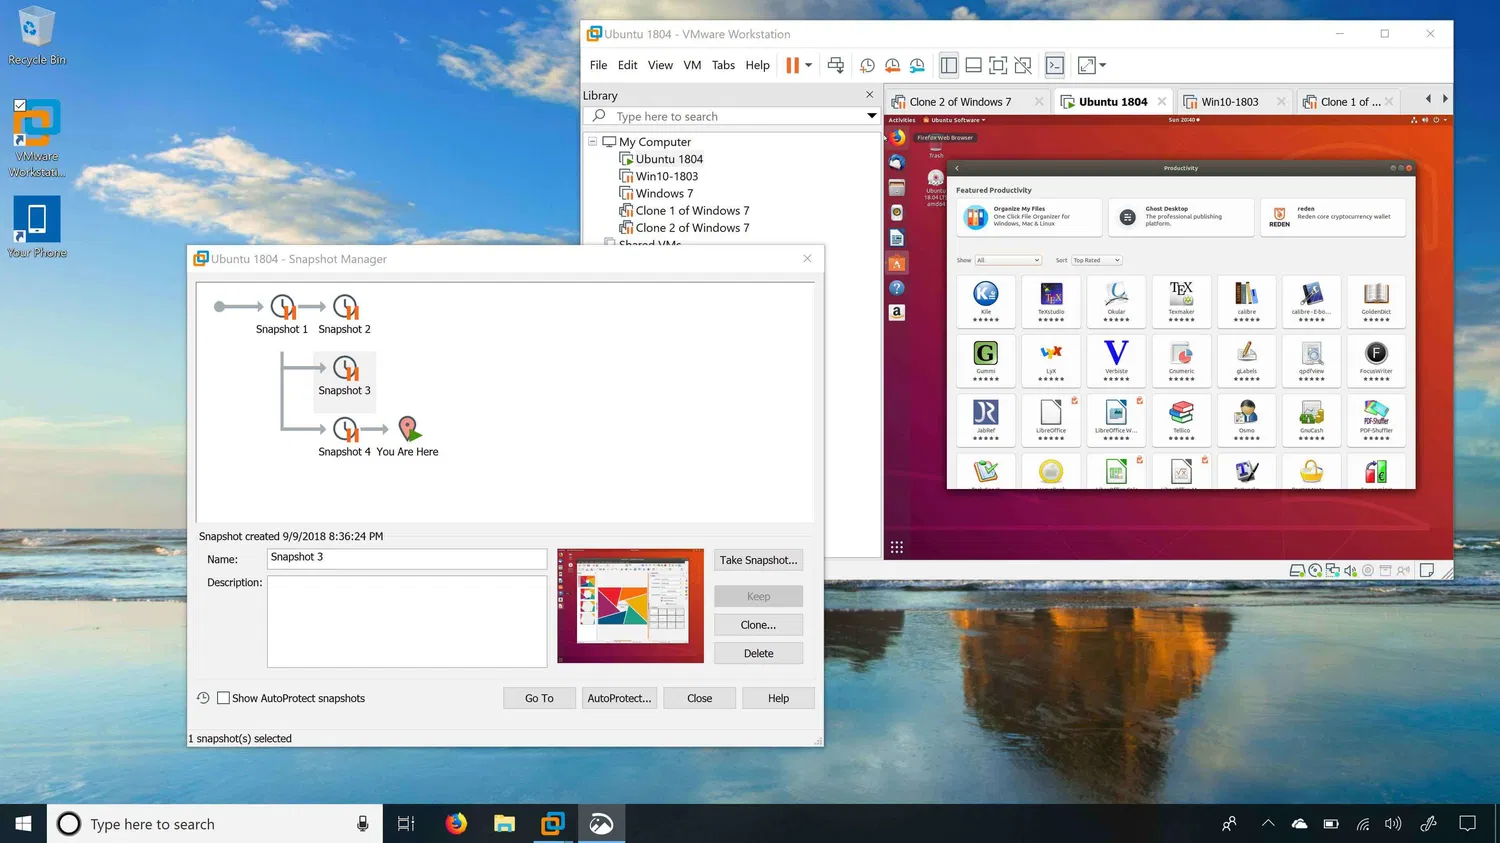Click the take snapshot clock icon in toolbar
The image size is (1500, 843).
point(867,65)
